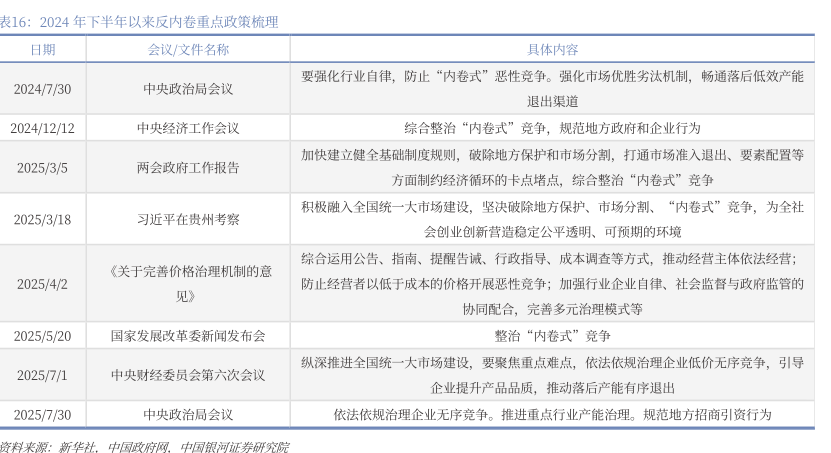Select the 2024/12/12 date cell

pyautogui.click(x=42, y=128)
